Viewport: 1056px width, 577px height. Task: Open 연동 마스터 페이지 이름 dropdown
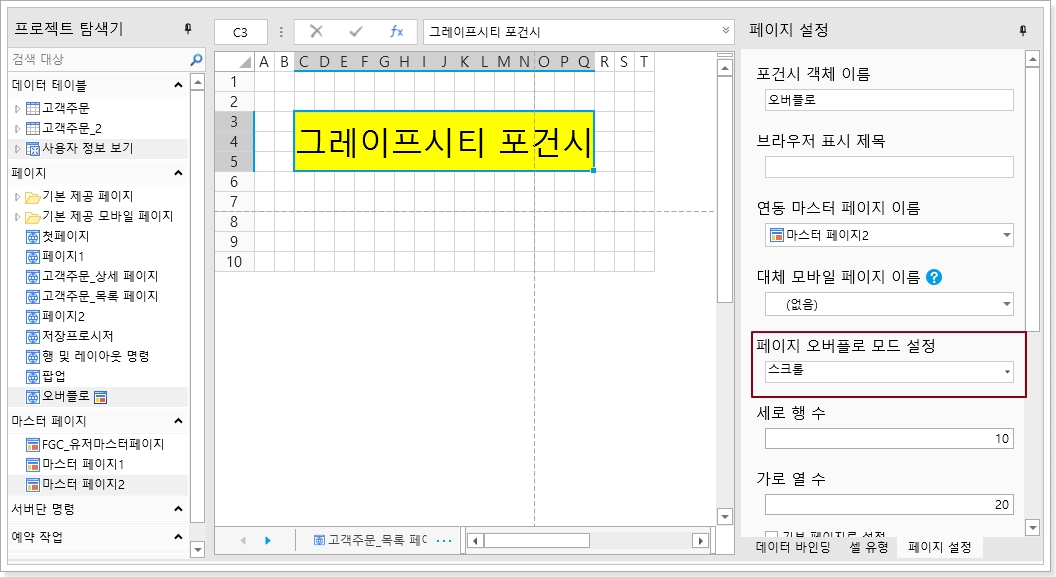click(1006, 236)
